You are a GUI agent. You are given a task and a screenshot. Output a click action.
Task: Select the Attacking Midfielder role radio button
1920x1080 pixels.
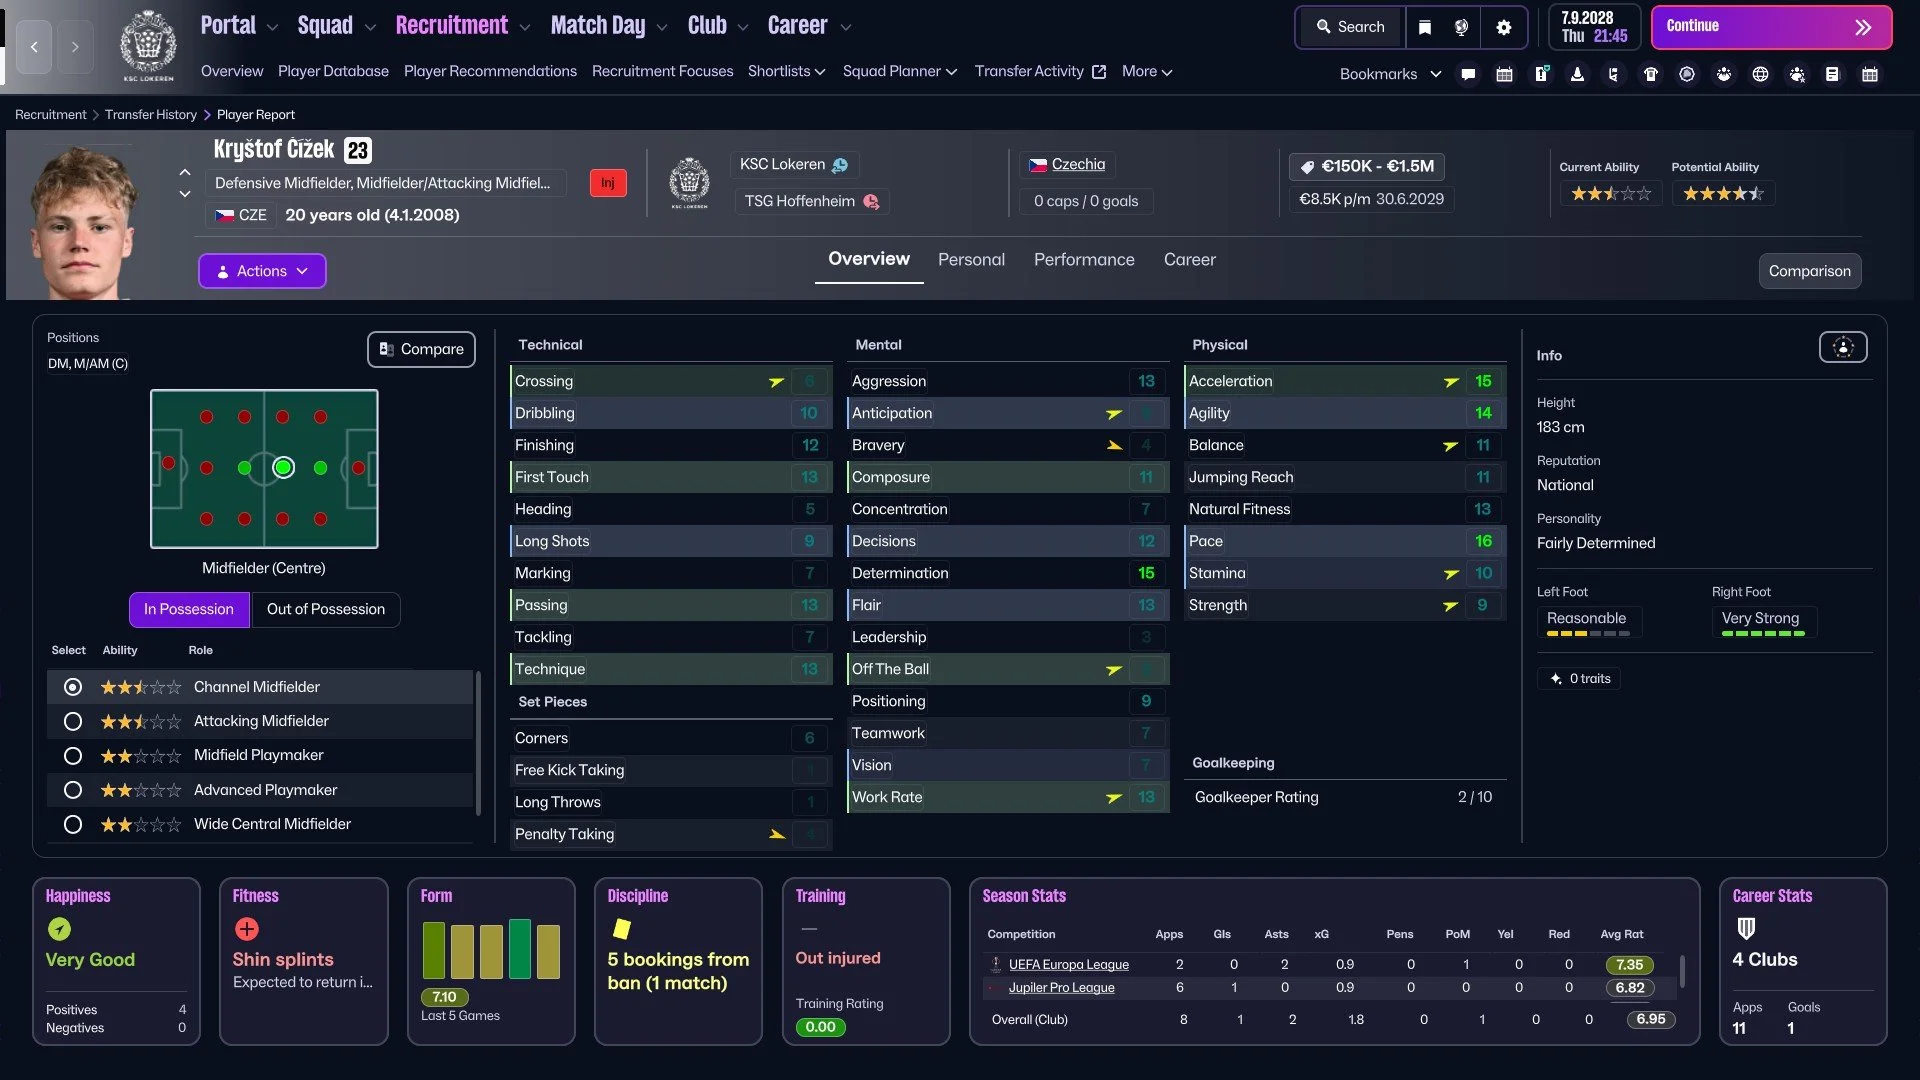(x=72, y=721)
